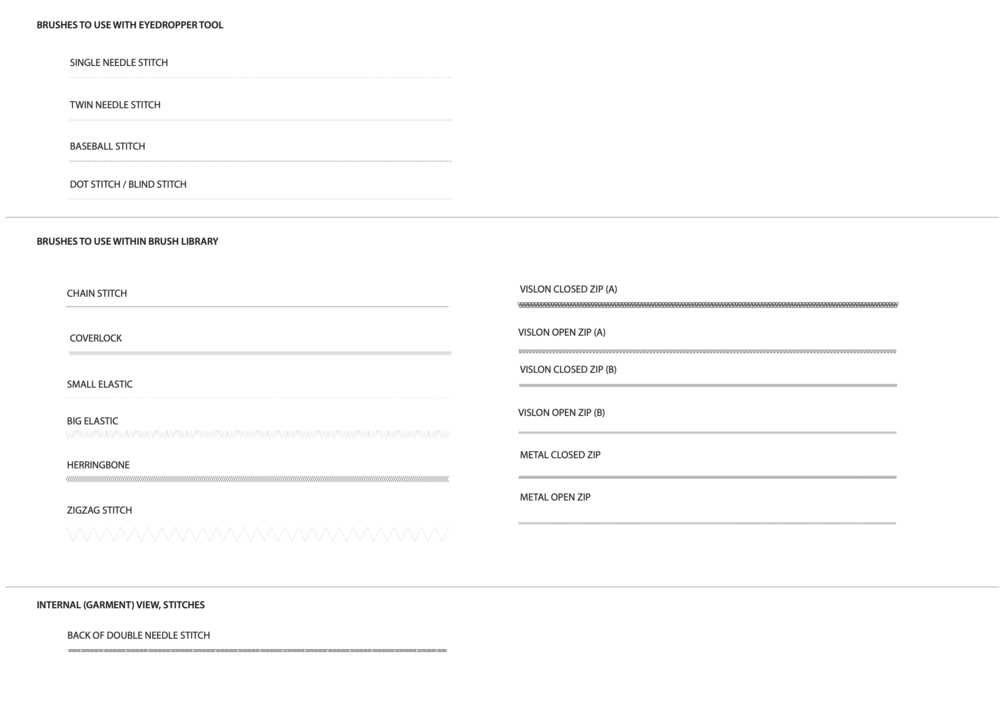Select the Zigzag Stitch line sample
The image size is (1005, 711).
(x=258, y=535)
